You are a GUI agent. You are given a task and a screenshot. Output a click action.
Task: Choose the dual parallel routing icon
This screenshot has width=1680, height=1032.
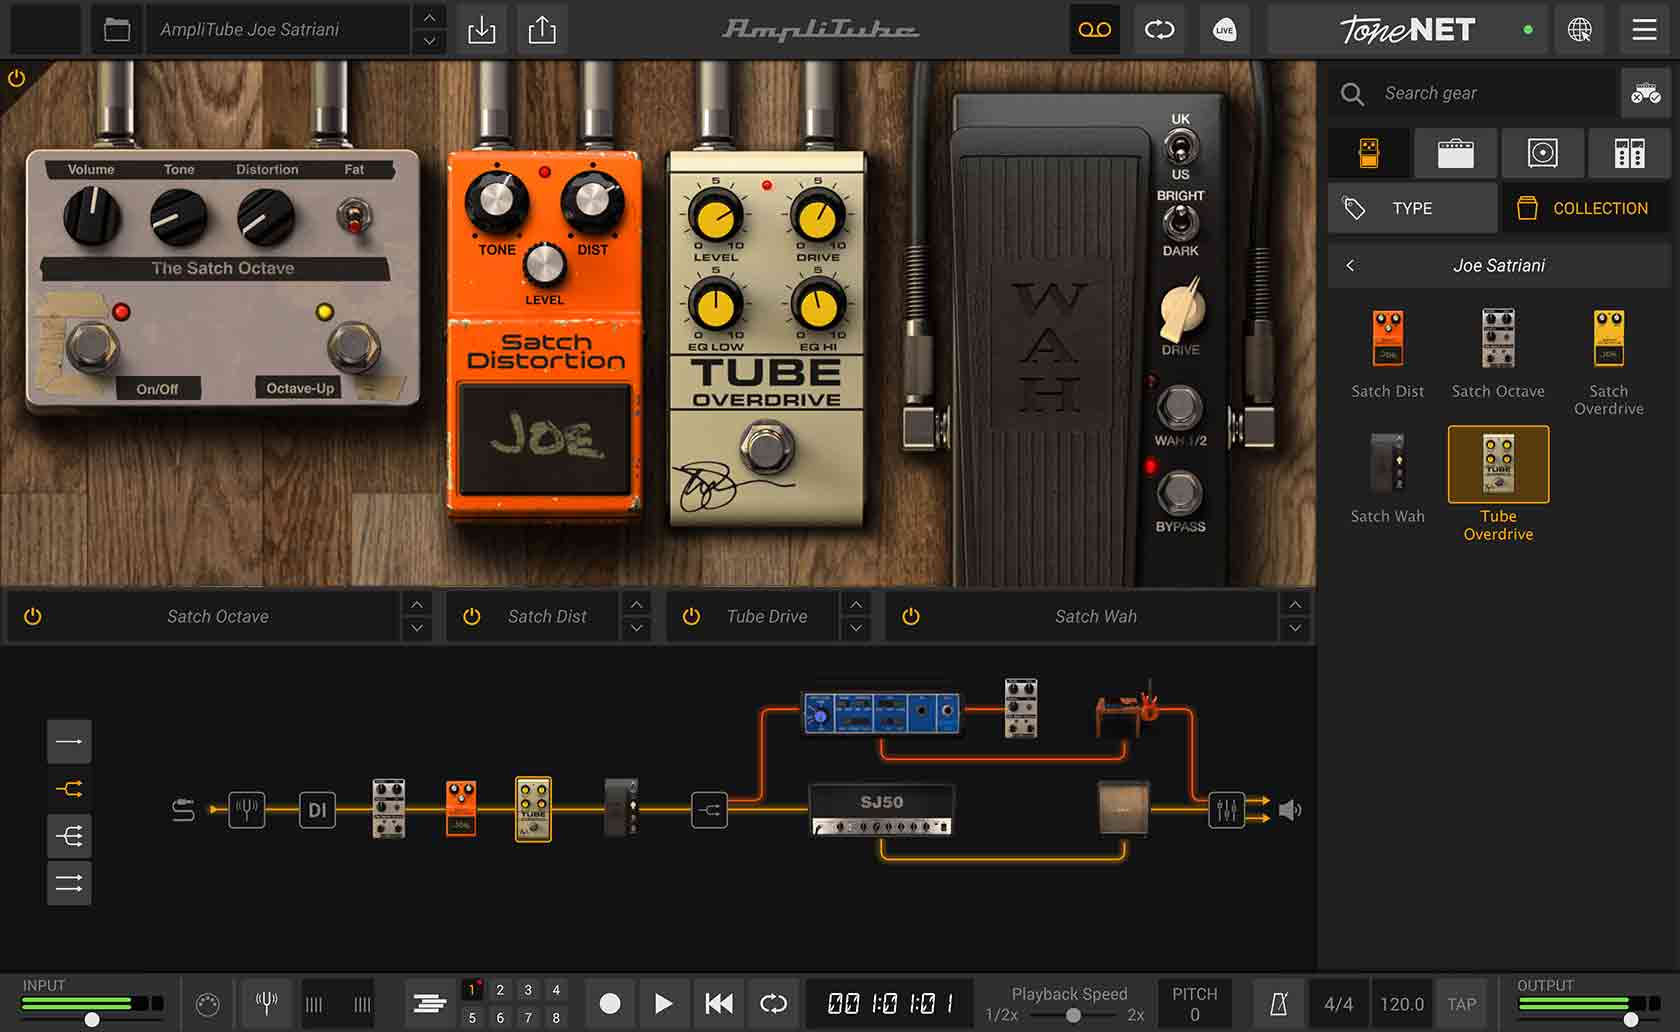coord(69,883)
